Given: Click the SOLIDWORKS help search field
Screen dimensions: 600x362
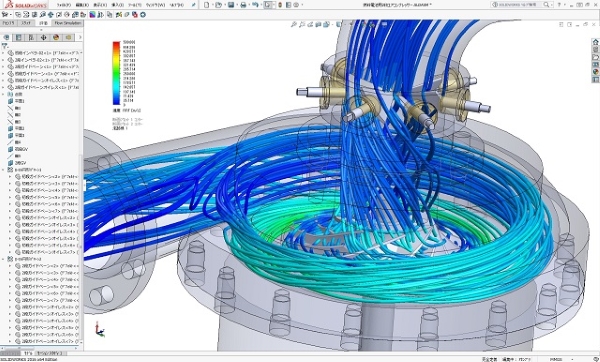Looking at the screenshot, I should click(x=521, y=5).
